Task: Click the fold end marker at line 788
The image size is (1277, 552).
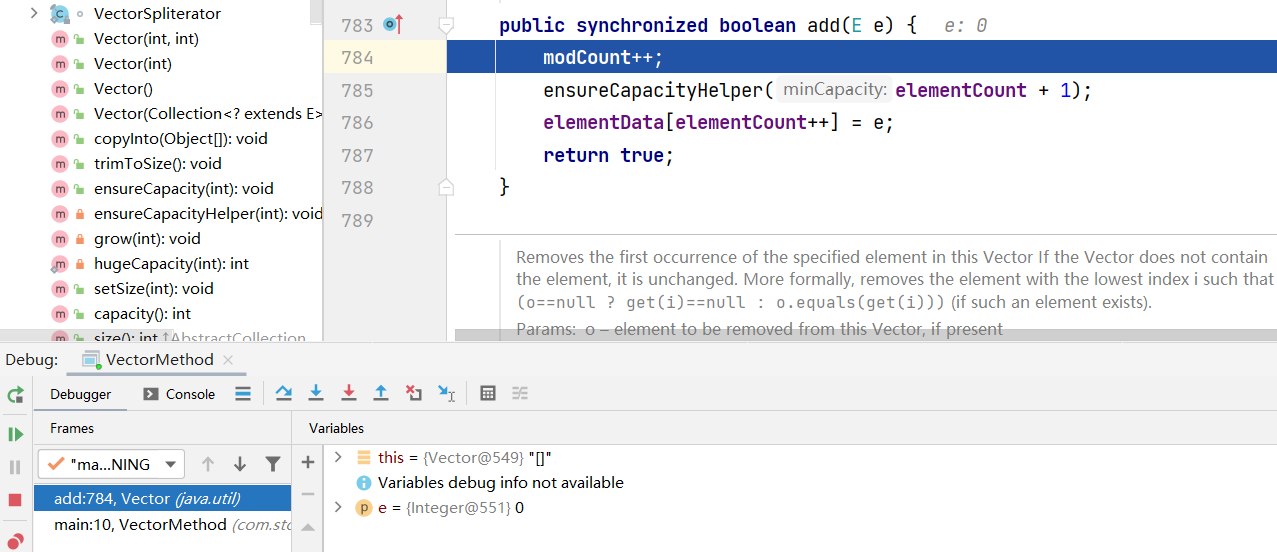Action: (x=447, y=187)
